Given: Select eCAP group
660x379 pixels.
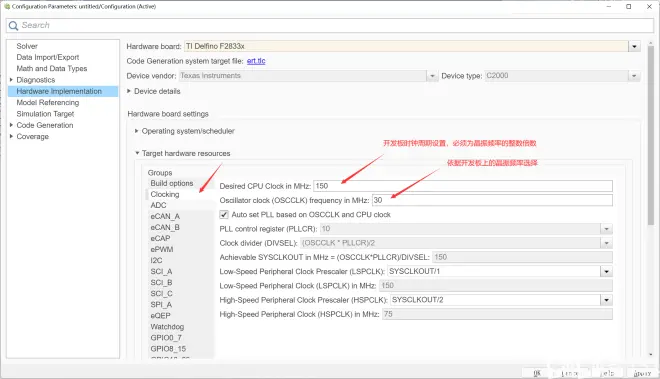Looking at the screenshot, I should 160,238.
